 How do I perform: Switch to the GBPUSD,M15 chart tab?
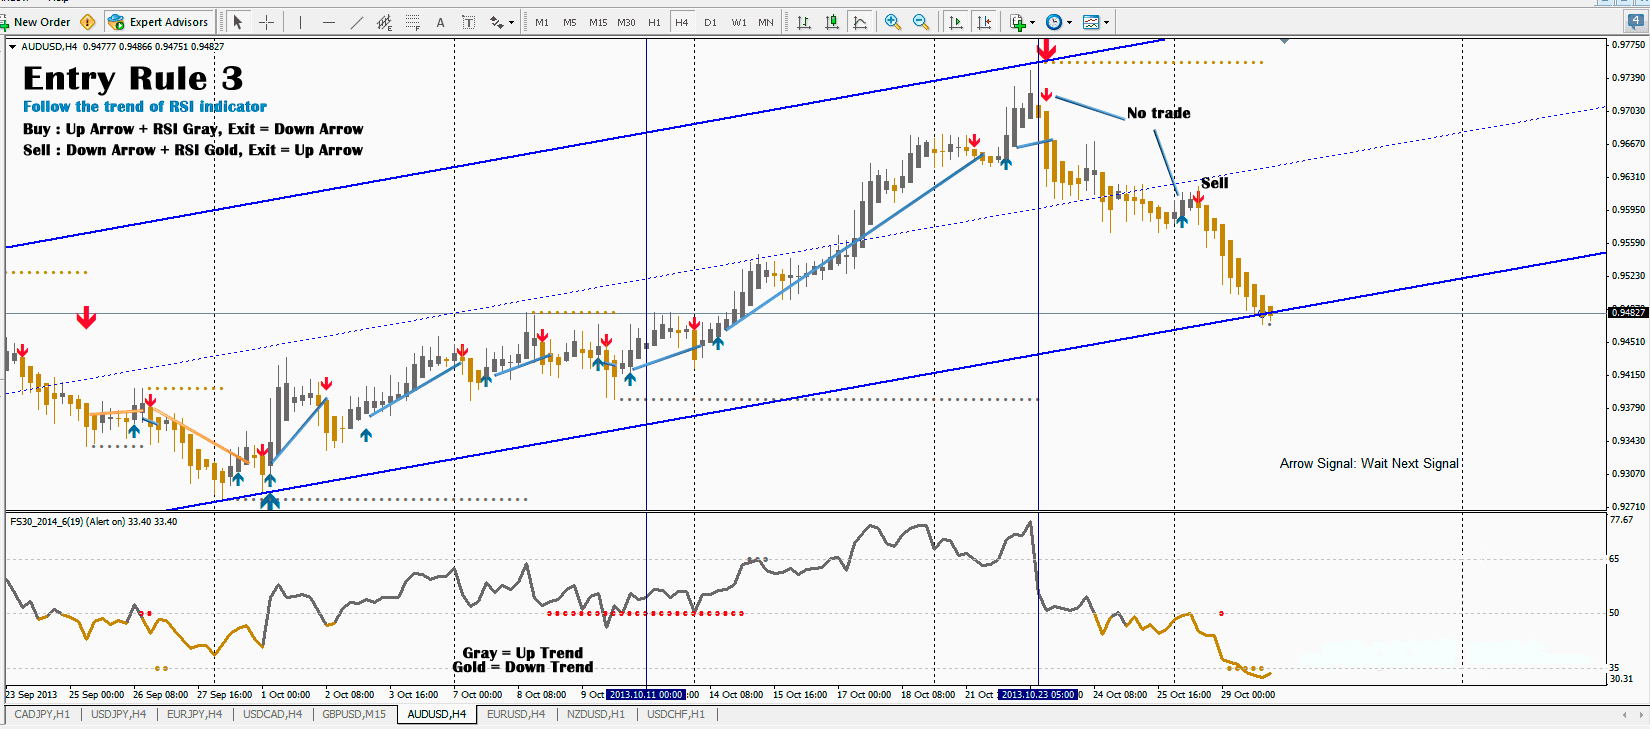pyautogui.click(x=354, y=714)
